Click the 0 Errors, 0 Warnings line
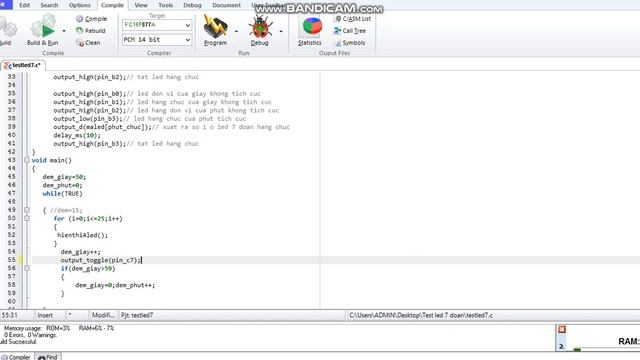 click(30, 335)
